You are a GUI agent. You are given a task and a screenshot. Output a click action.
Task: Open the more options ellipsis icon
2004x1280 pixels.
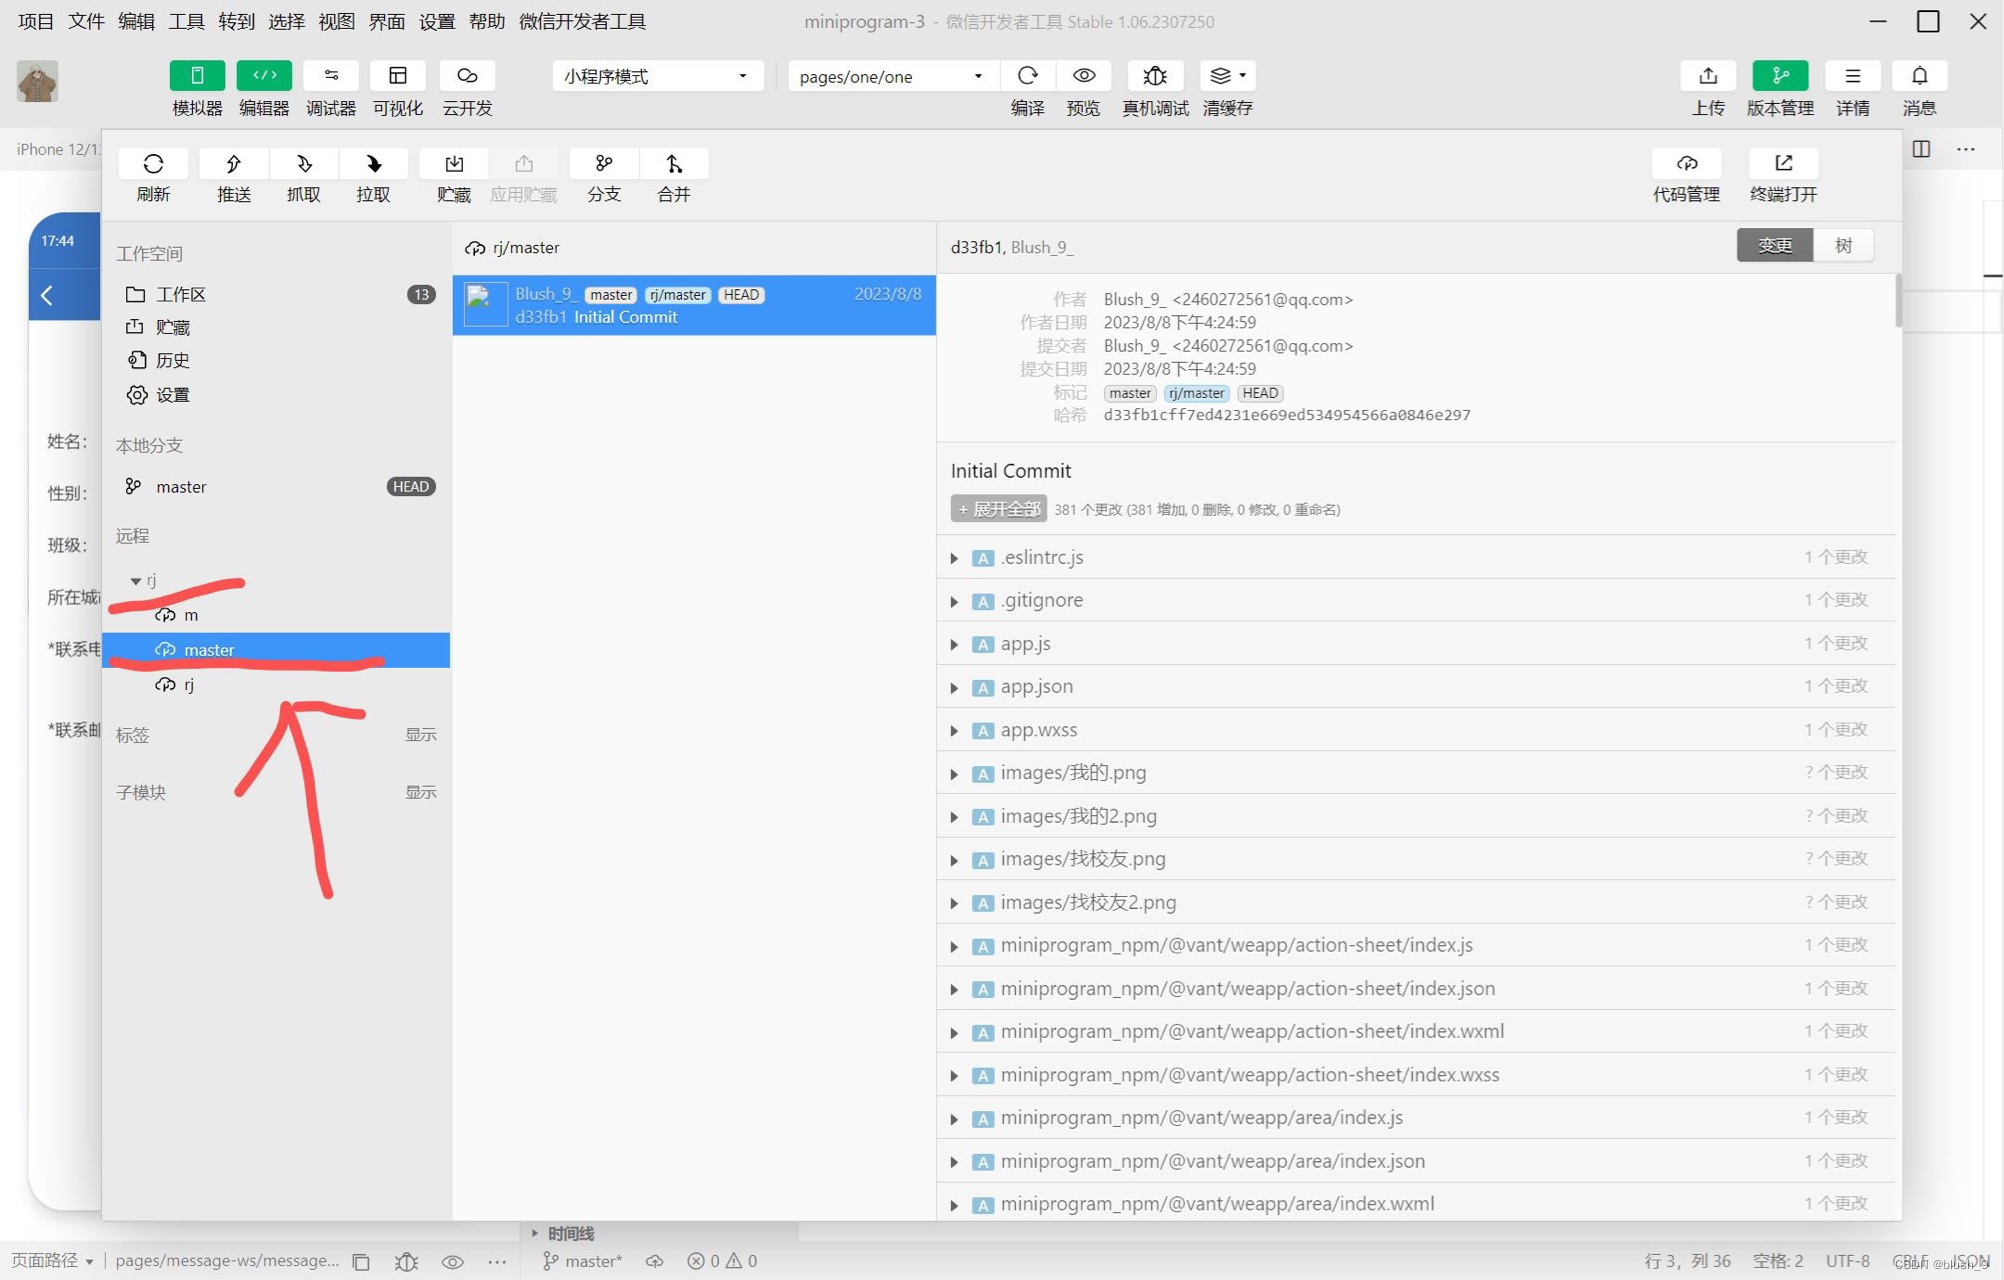click(x=1966, y=149)
